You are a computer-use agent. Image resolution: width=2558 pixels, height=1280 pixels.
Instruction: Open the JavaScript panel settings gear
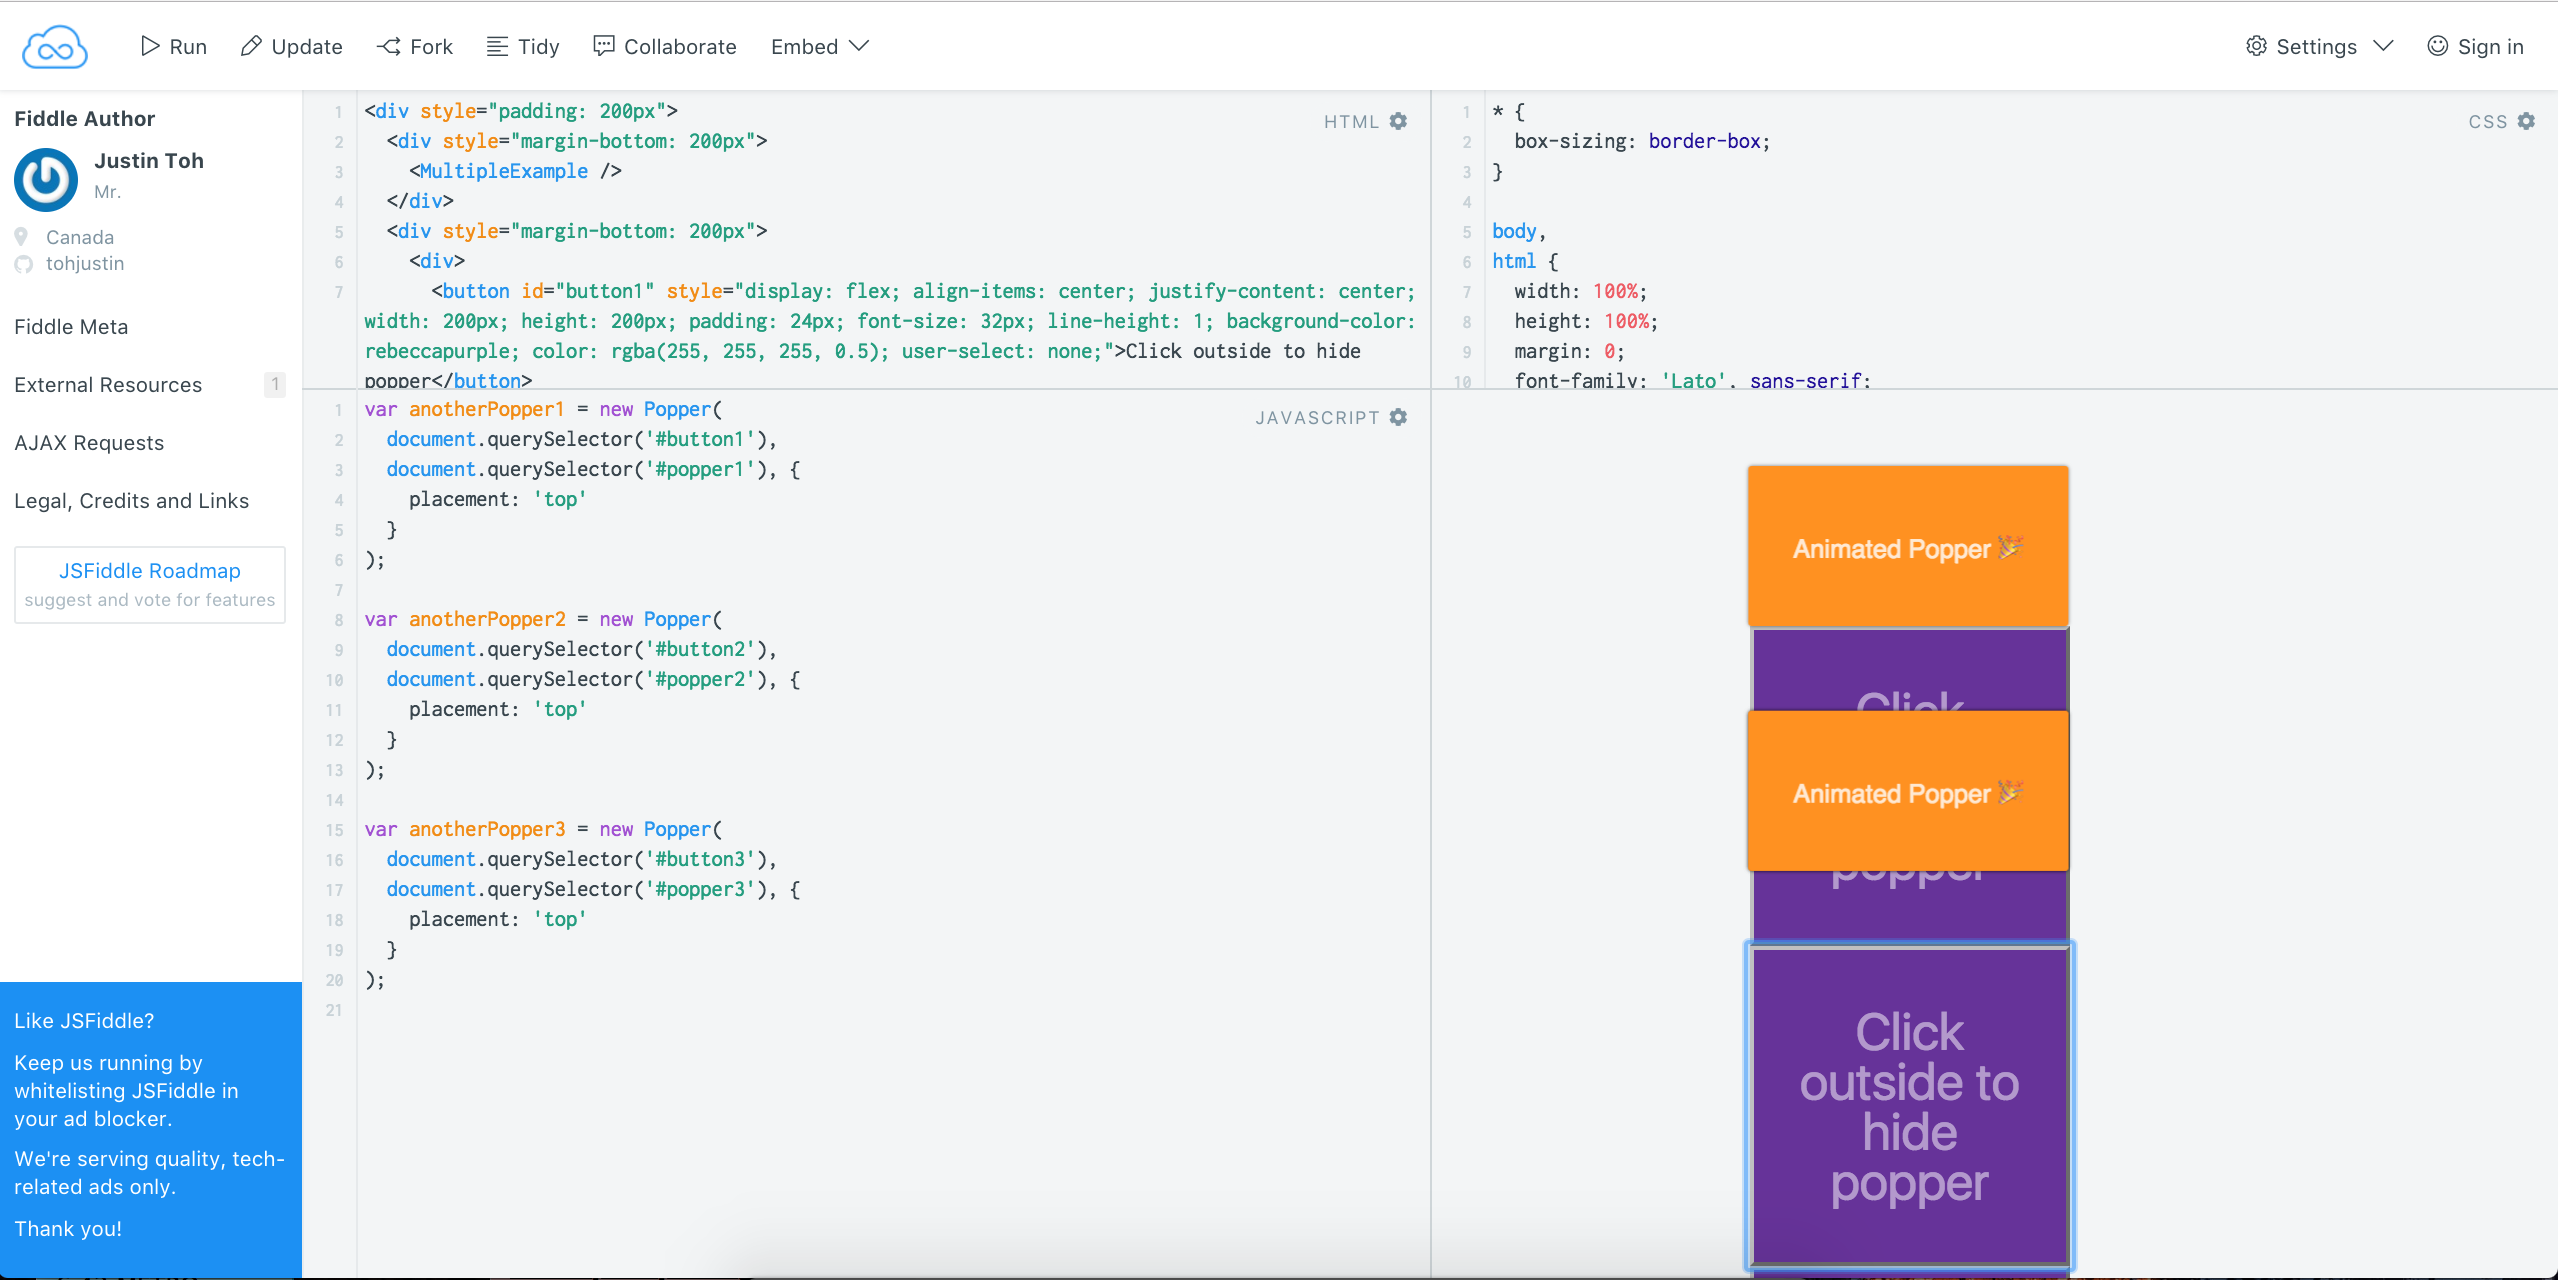tap(1398, 417)
